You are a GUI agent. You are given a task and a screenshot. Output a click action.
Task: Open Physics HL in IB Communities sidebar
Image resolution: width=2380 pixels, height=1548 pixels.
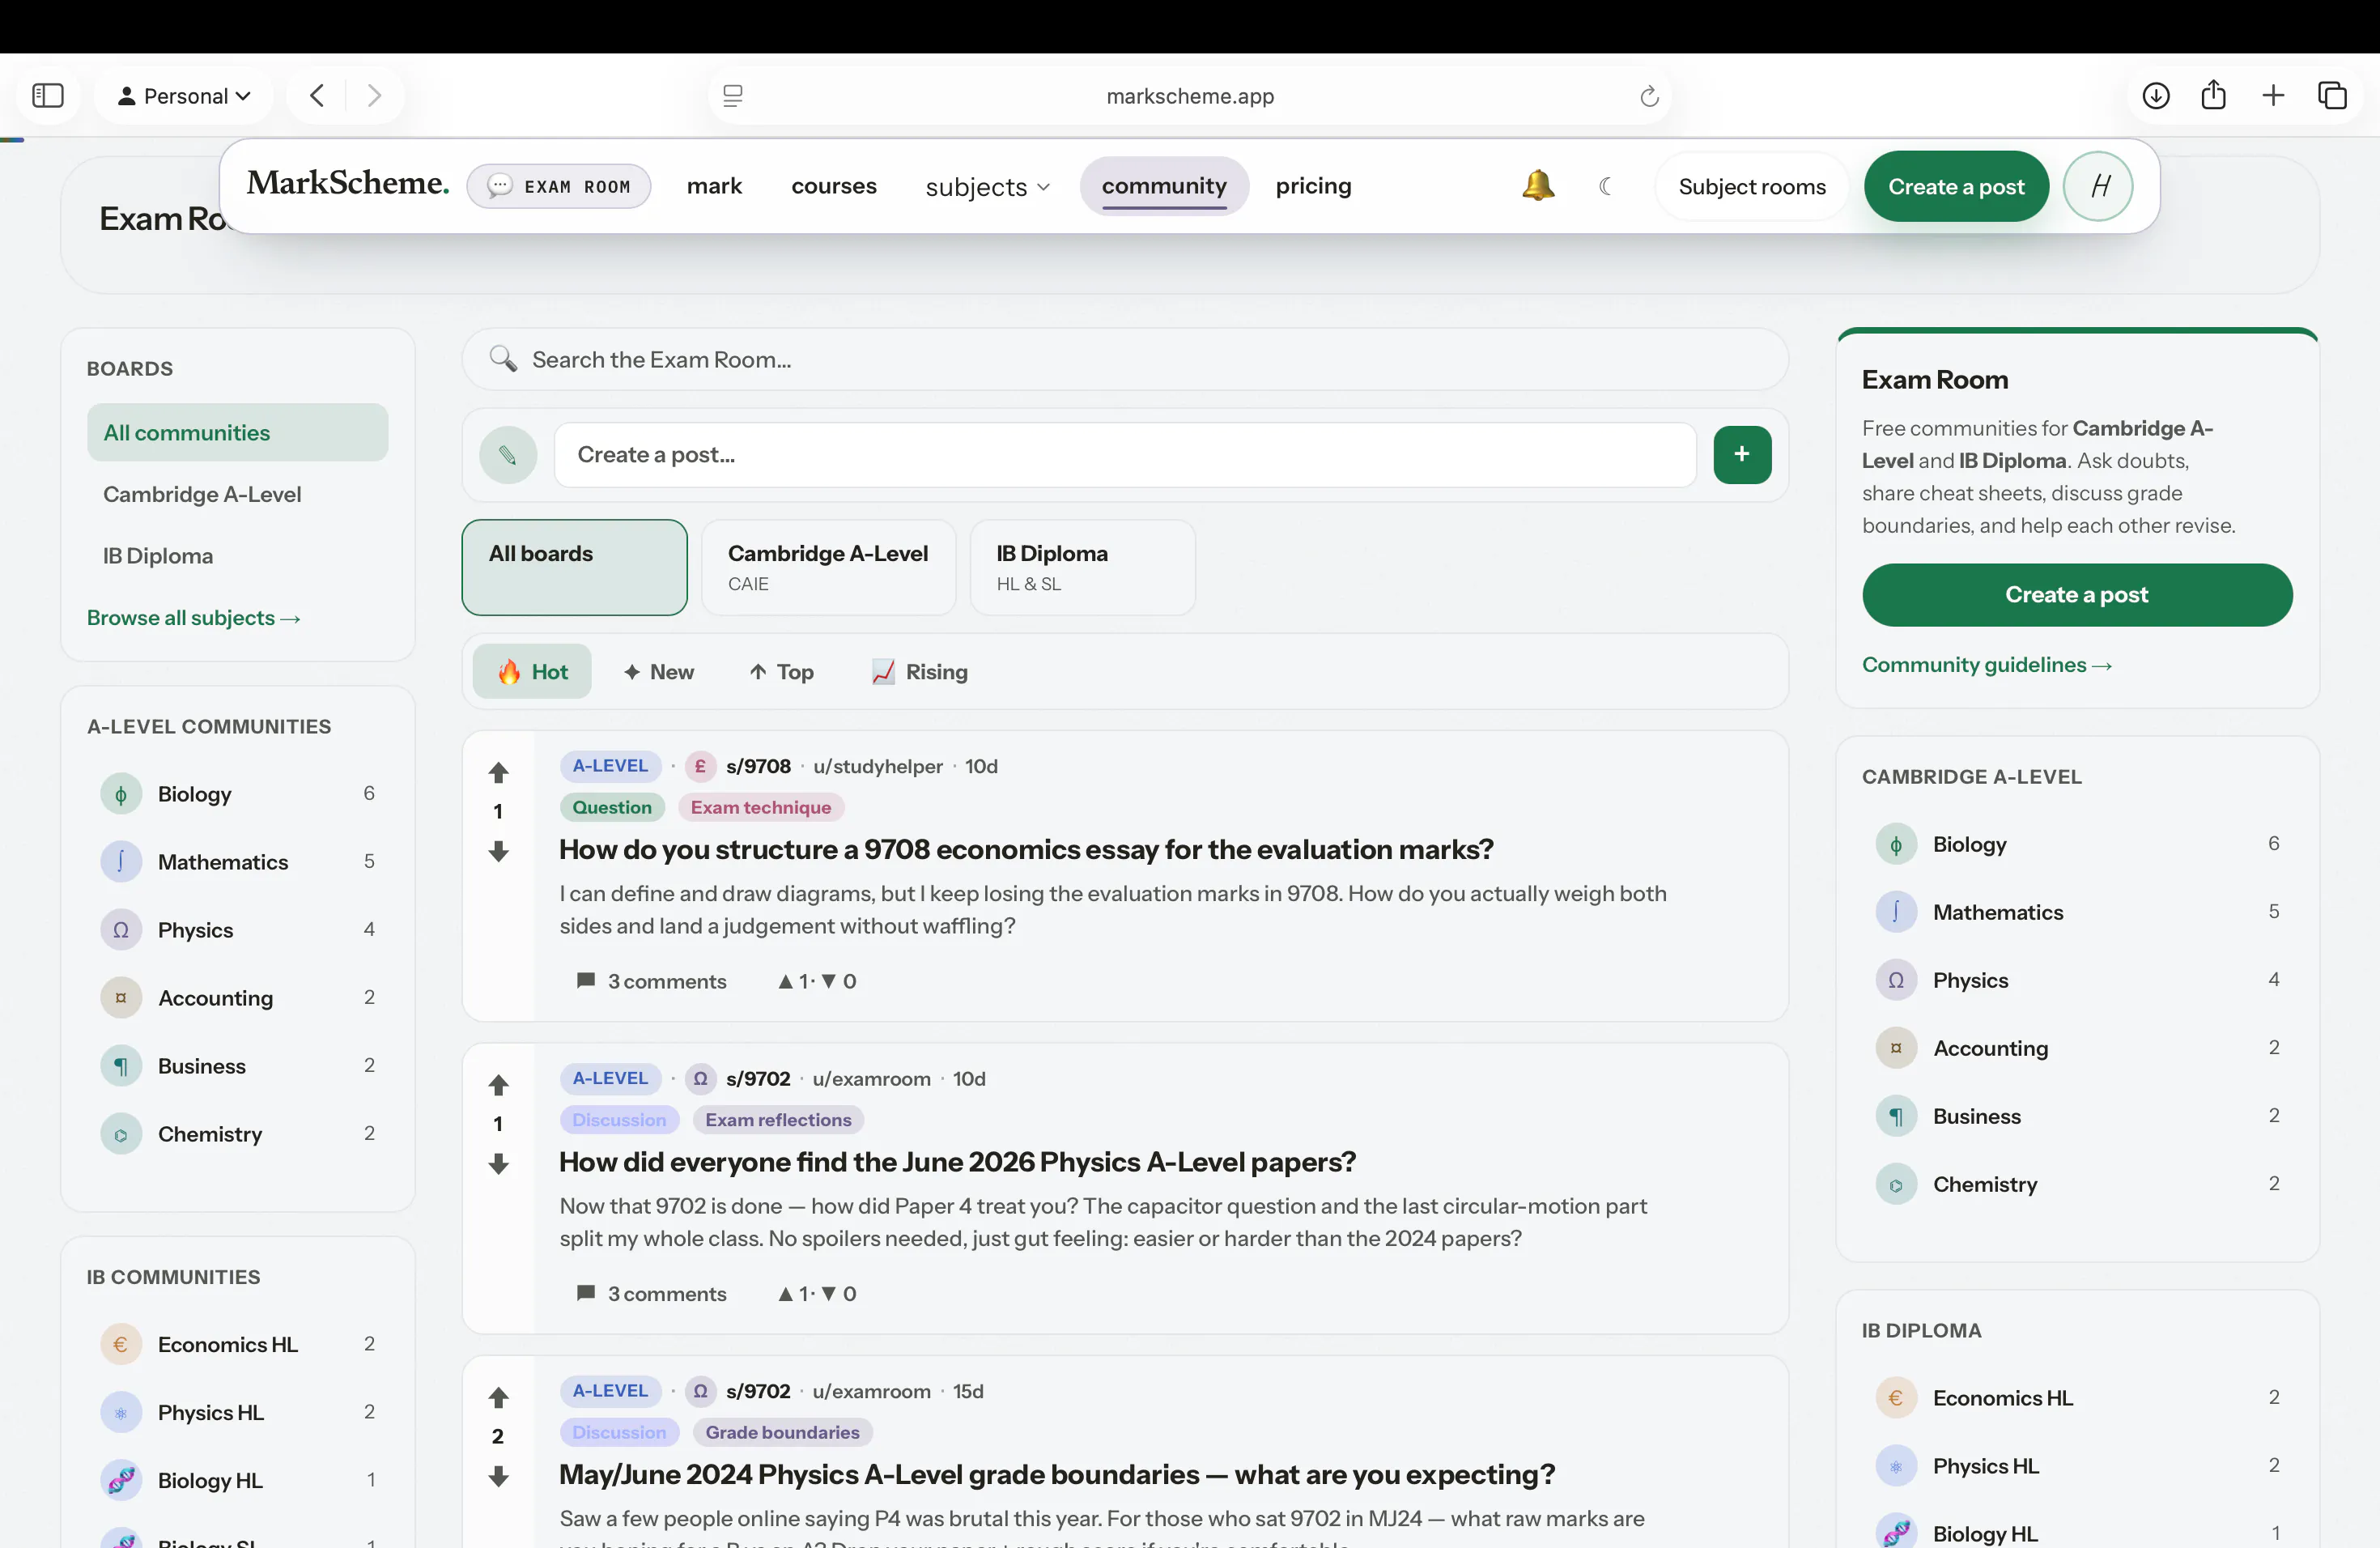tap(237, 1412)
